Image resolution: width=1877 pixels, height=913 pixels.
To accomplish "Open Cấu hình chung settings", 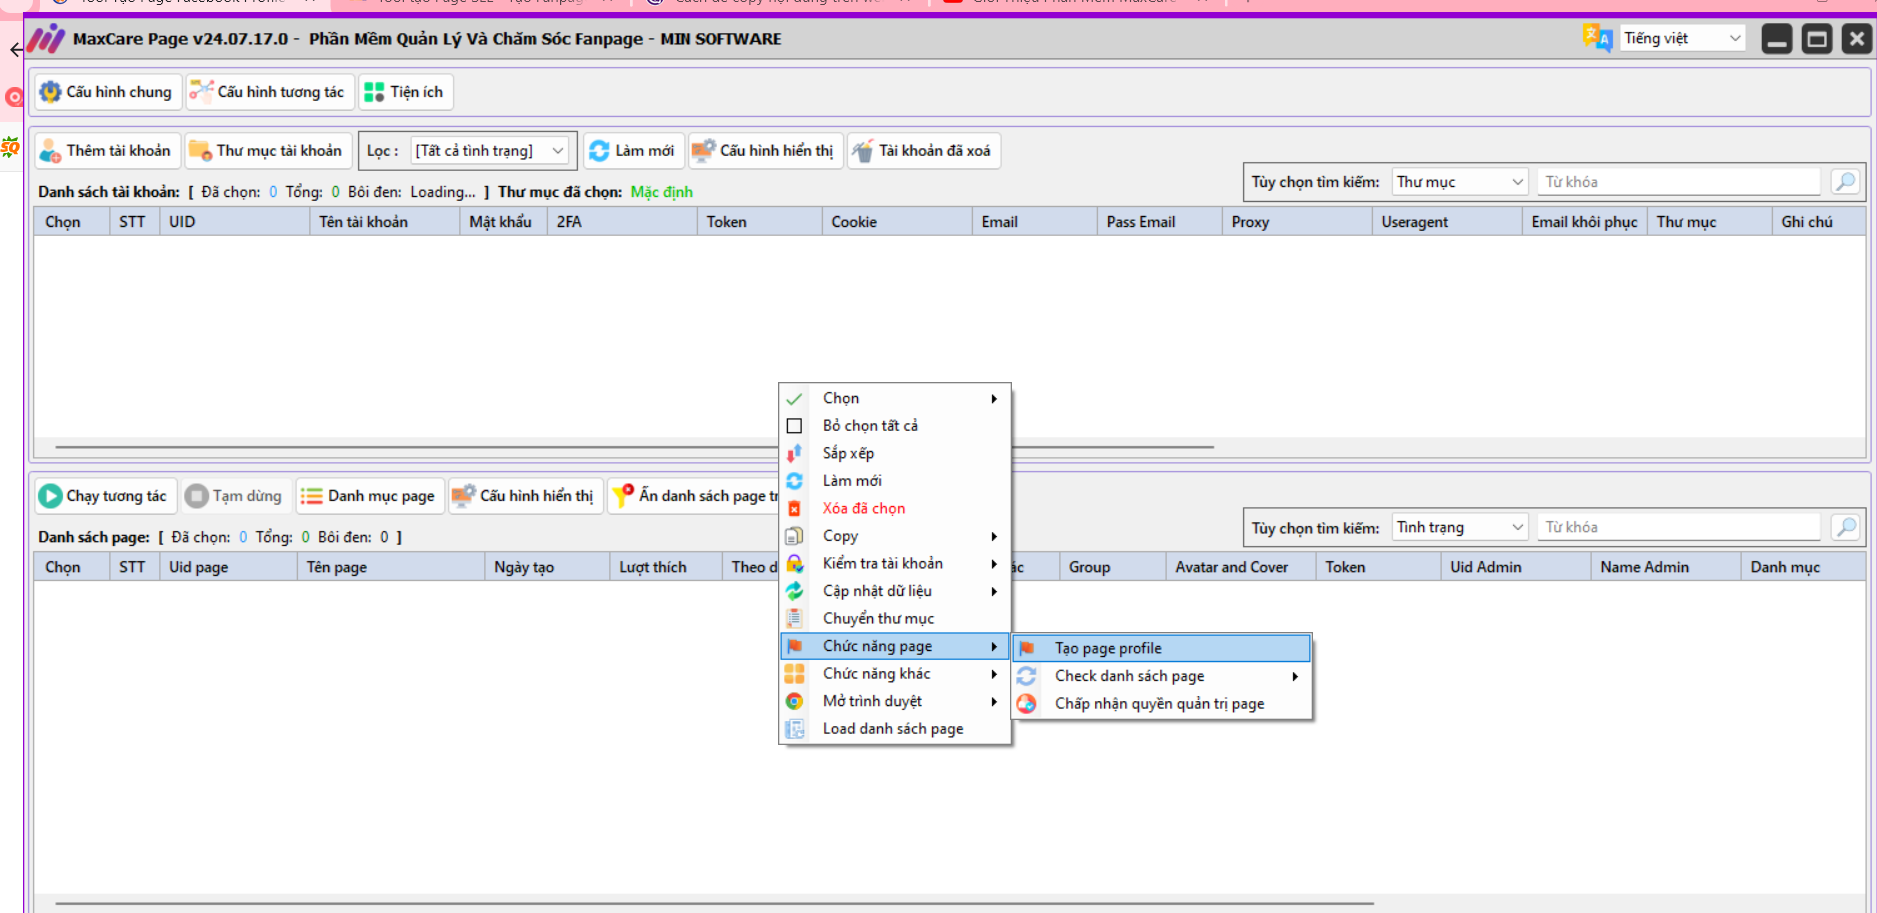I will pyautogui.click(x=108, y=92).
